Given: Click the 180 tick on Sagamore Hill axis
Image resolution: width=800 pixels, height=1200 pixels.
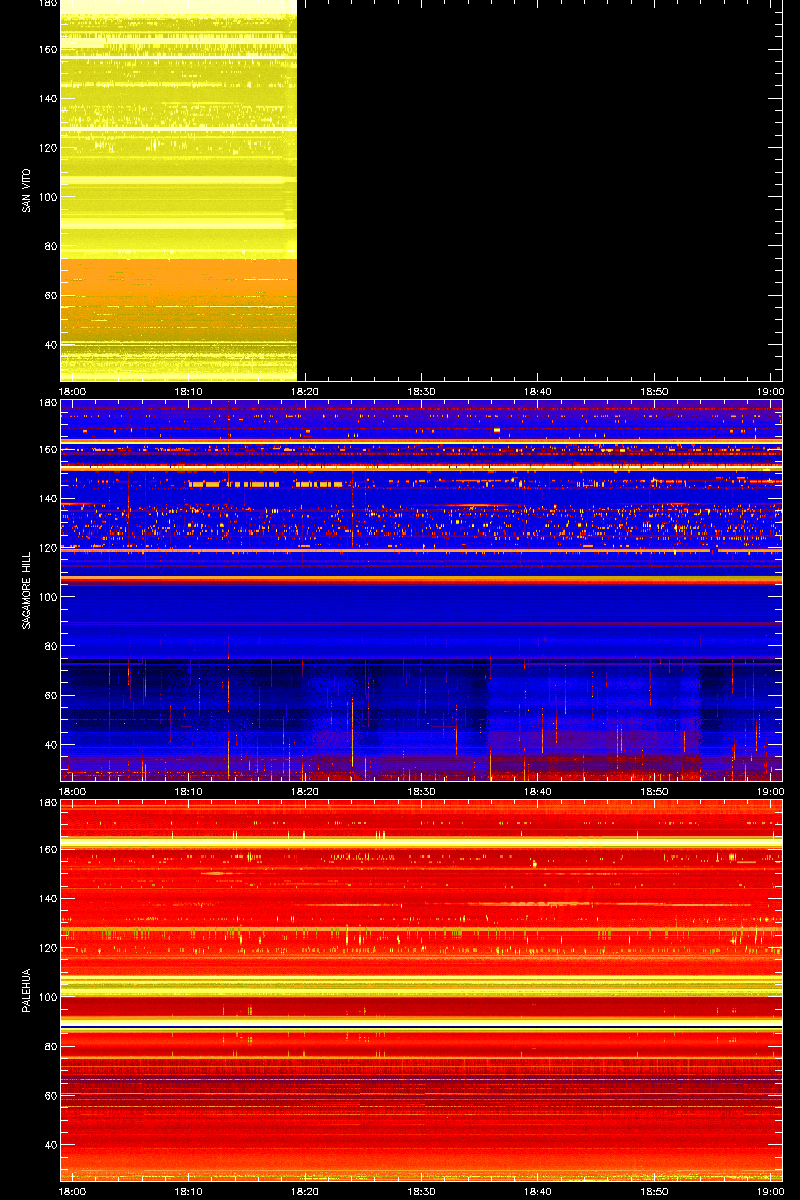Looking at the screenshot, I should [46, 403].
